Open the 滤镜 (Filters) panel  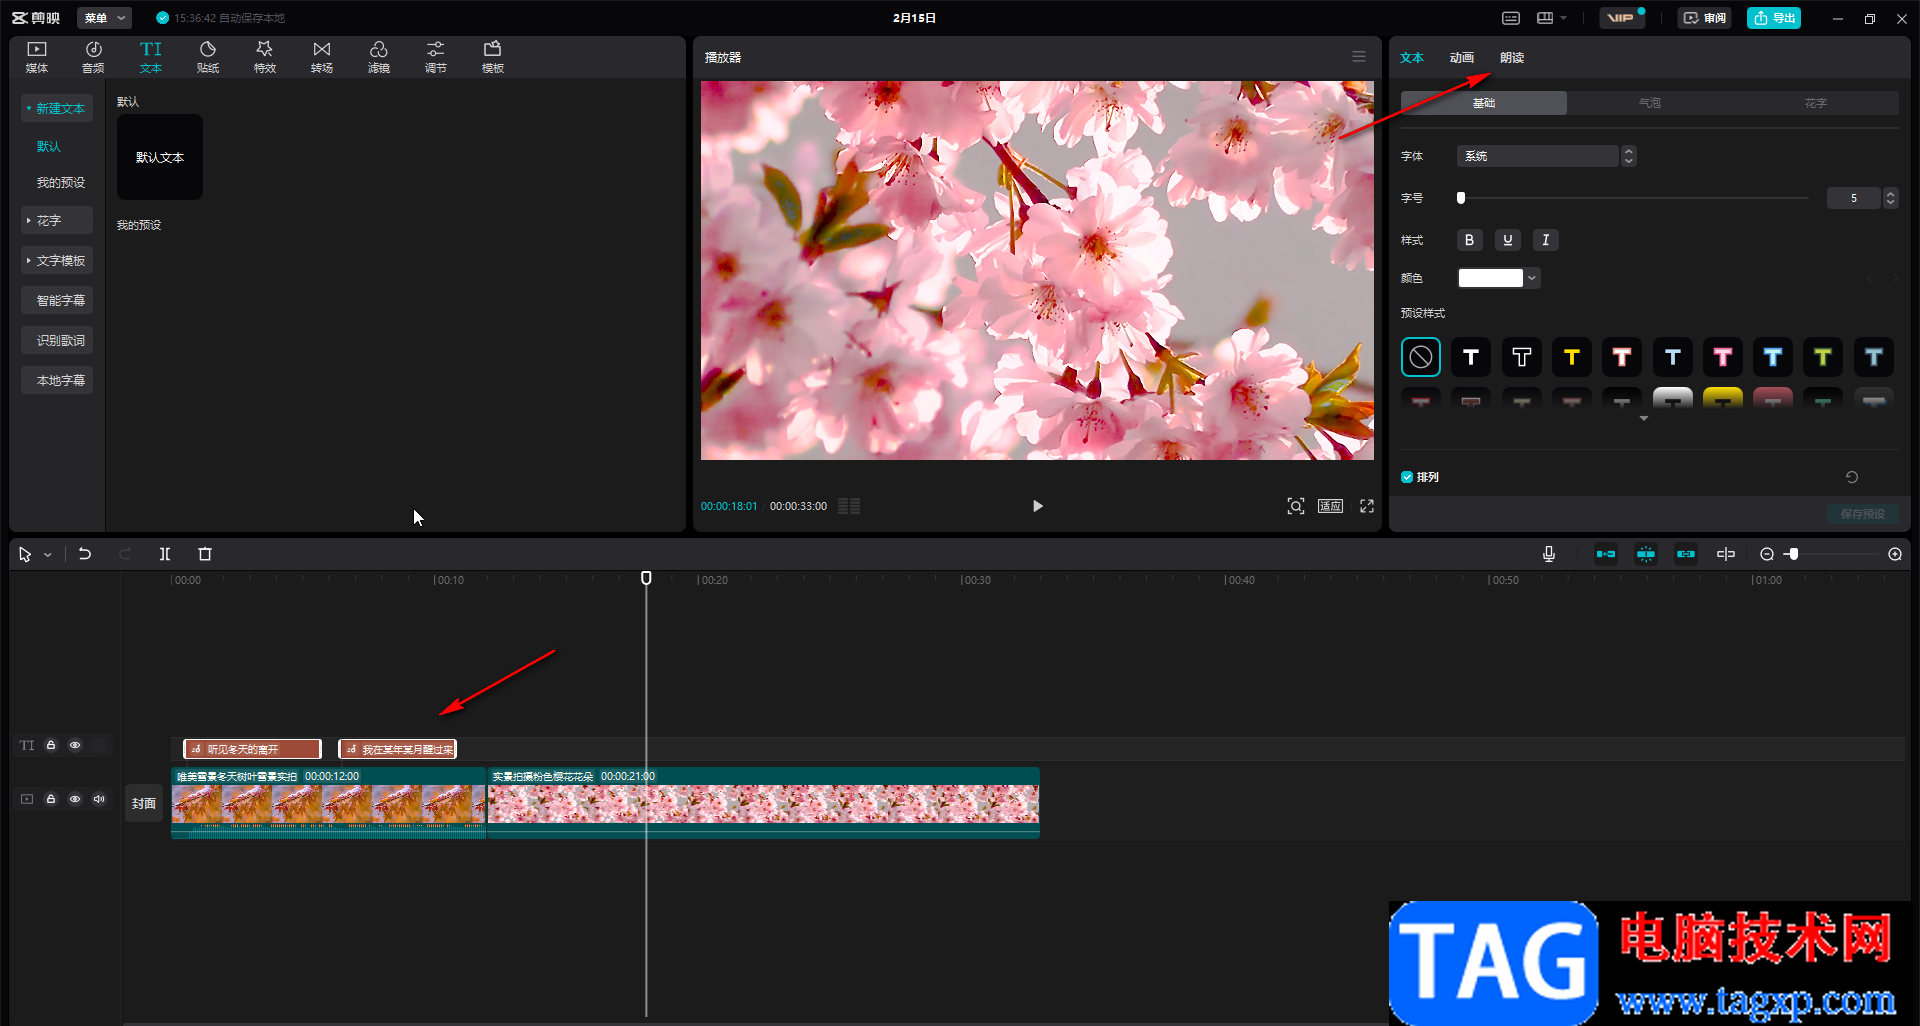(x=379, y=57)
